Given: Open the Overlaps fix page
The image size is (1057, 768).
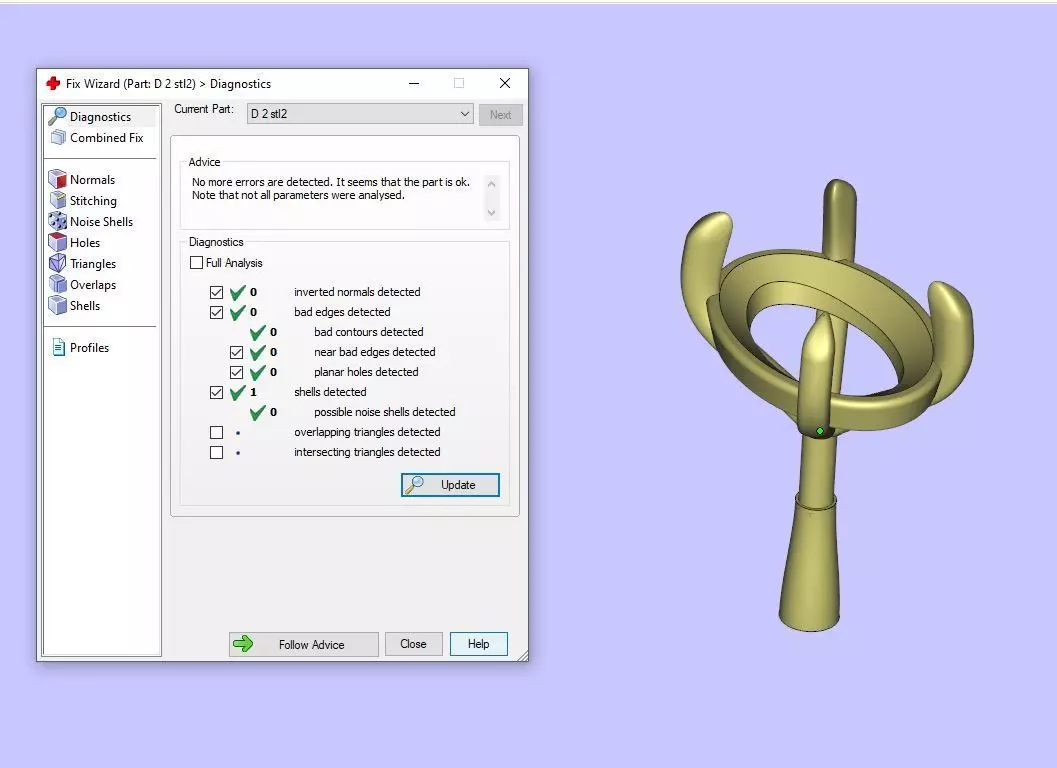Looking at the screenshot, I should (x=93, y=284).
